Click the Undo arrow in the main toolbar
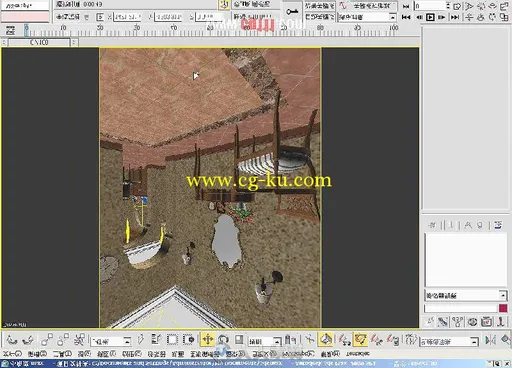The height and width of the screenshot is (368, 512). (x=12, y=340)
